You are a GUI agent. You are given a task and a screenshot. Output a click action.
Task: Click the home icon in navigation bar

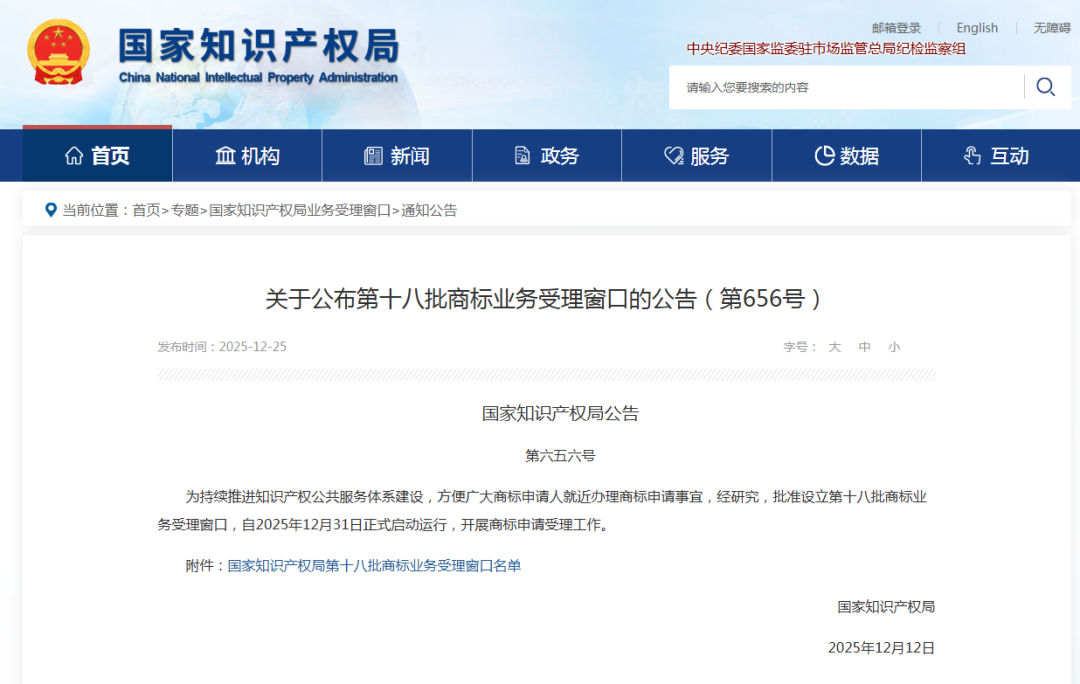[x=74, y=156]
